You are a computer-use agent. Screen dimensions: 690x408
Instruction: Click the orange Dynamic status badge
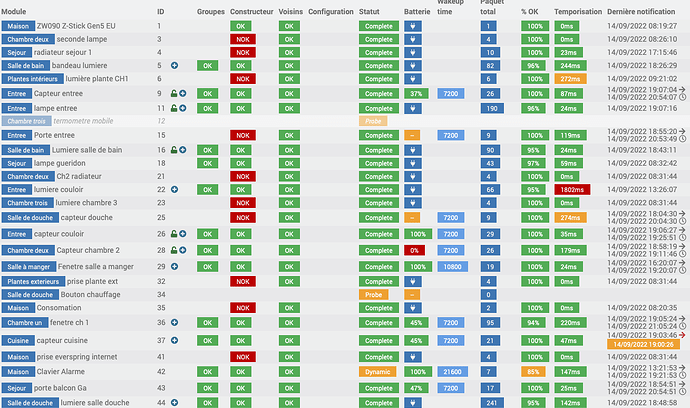click(378, 371)
